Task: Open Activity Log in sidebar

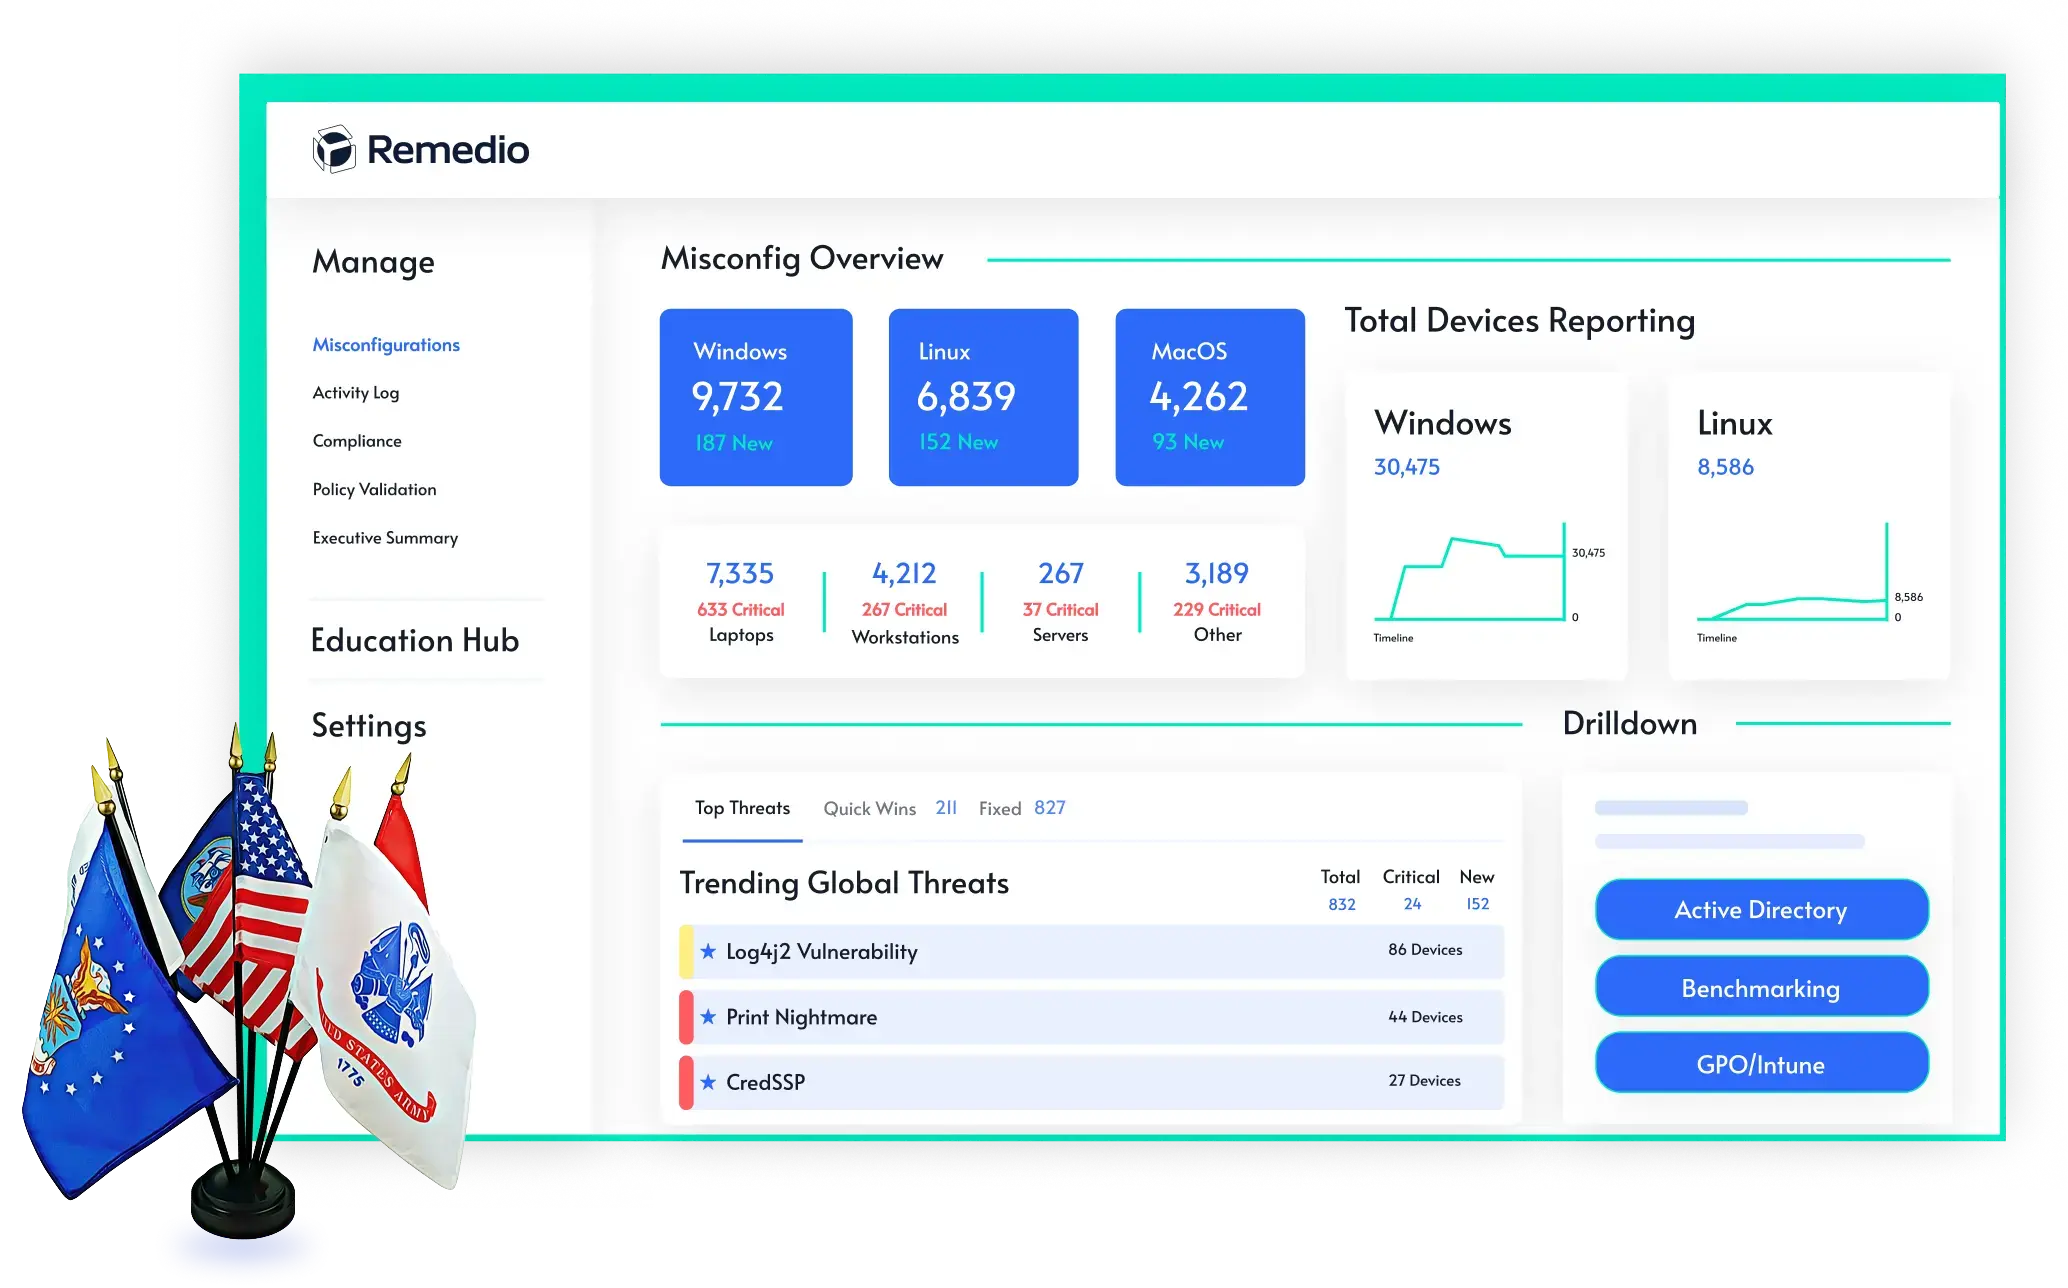Action: 355,392
